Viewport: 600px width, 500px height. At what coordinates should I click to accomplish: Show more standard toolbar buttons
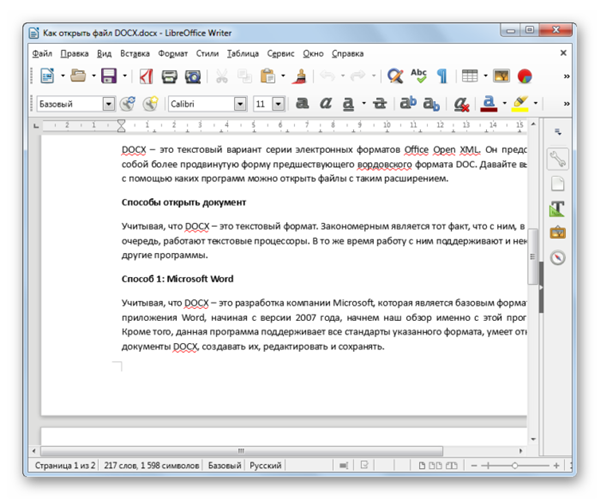coord(567,76)
